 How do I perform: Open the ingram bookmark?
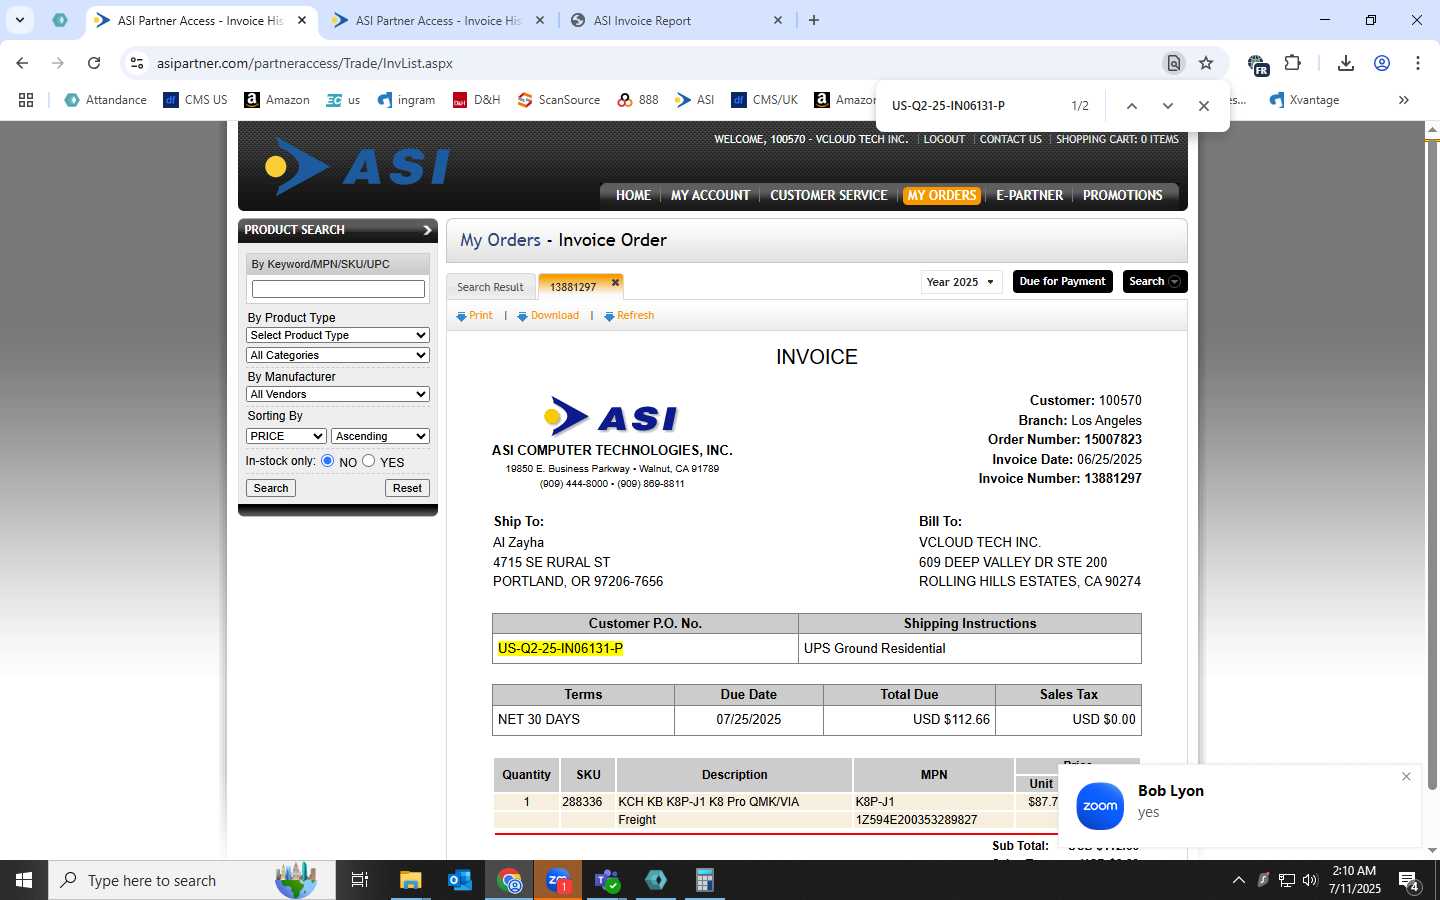[x=406, y=100]
